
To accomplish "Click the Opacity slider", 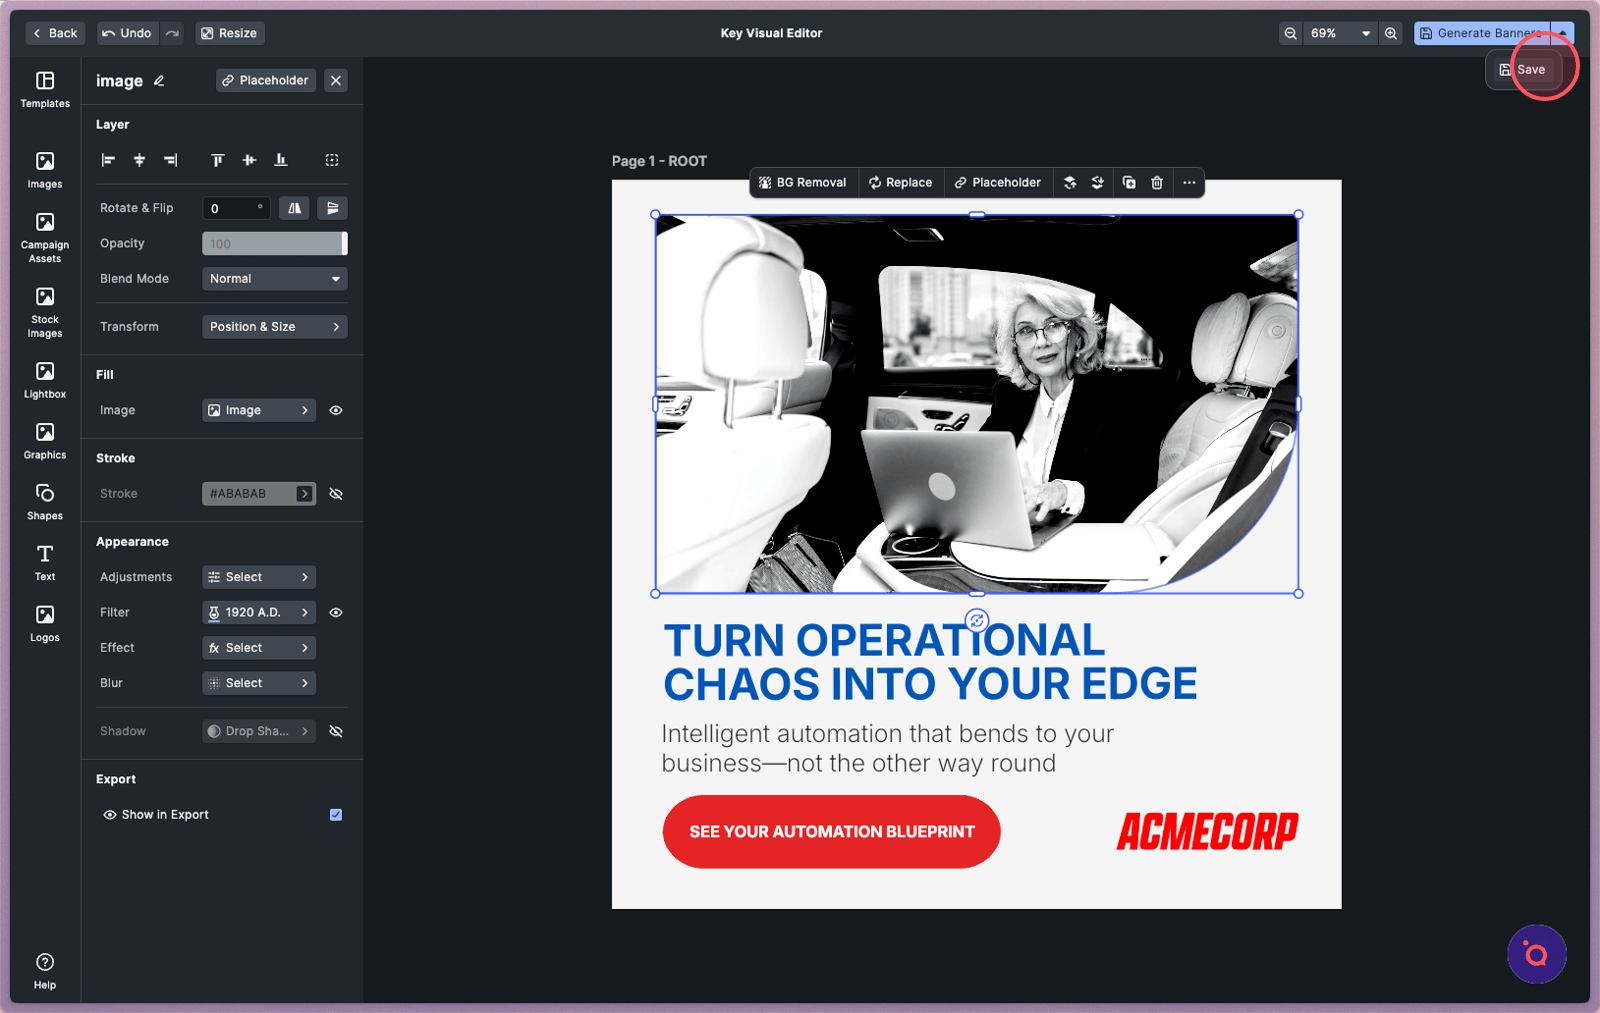I will point(274,244).
